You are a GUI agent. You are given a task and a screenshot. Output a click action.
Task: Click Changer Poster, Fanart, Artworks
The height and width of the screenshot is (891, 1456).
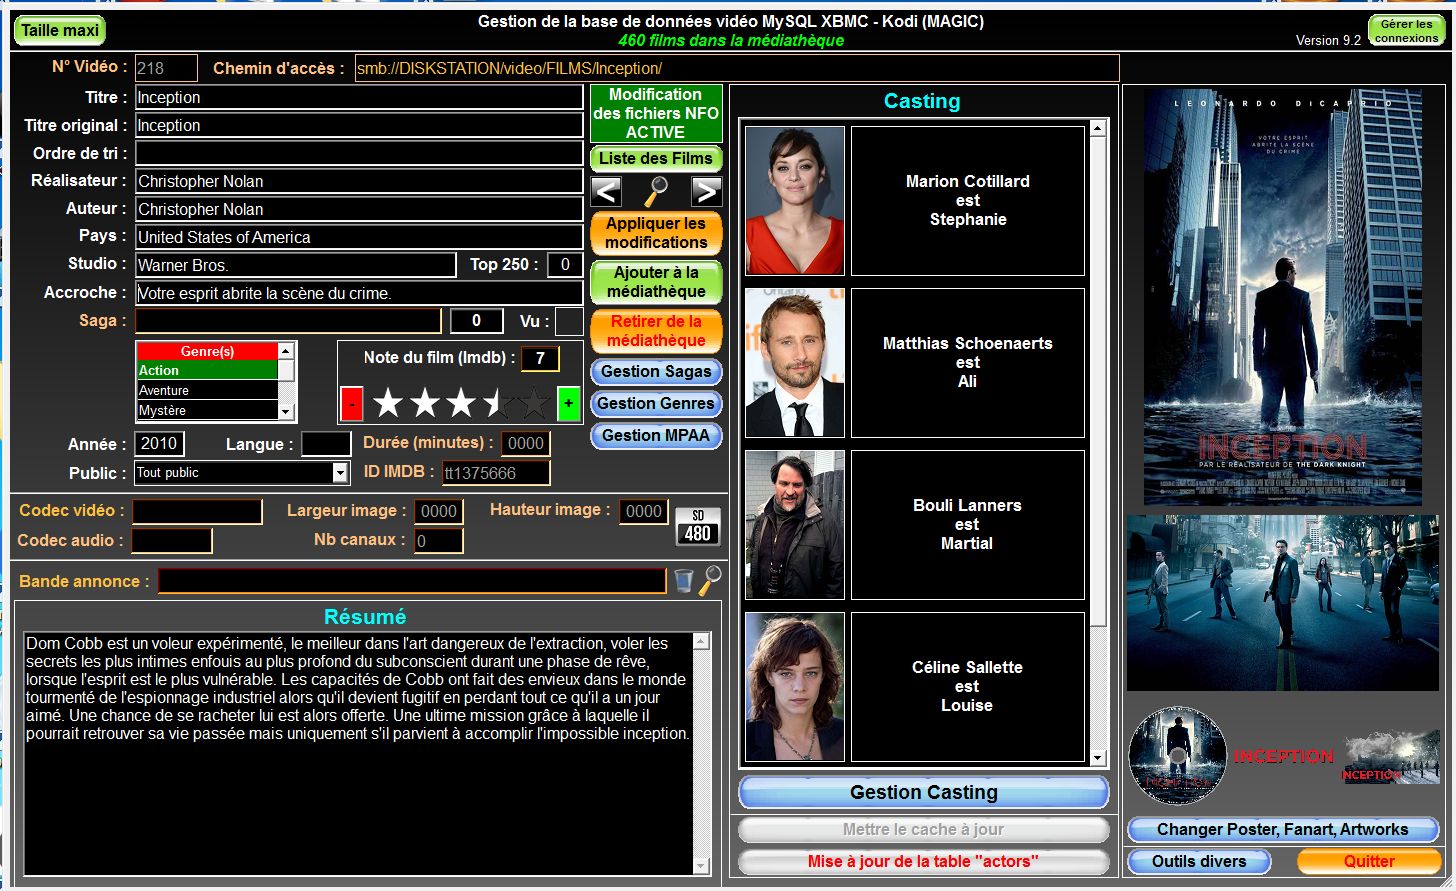[x=1283, y=829]
